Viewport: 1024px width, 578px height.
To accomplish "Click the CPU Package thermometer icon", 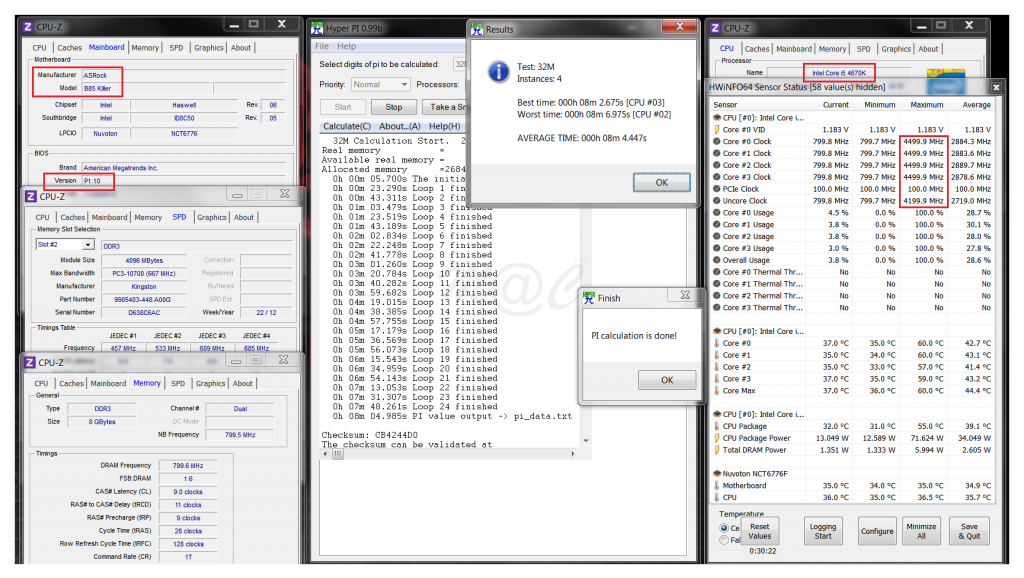I will pyautogui.click(x=717, y=426).
